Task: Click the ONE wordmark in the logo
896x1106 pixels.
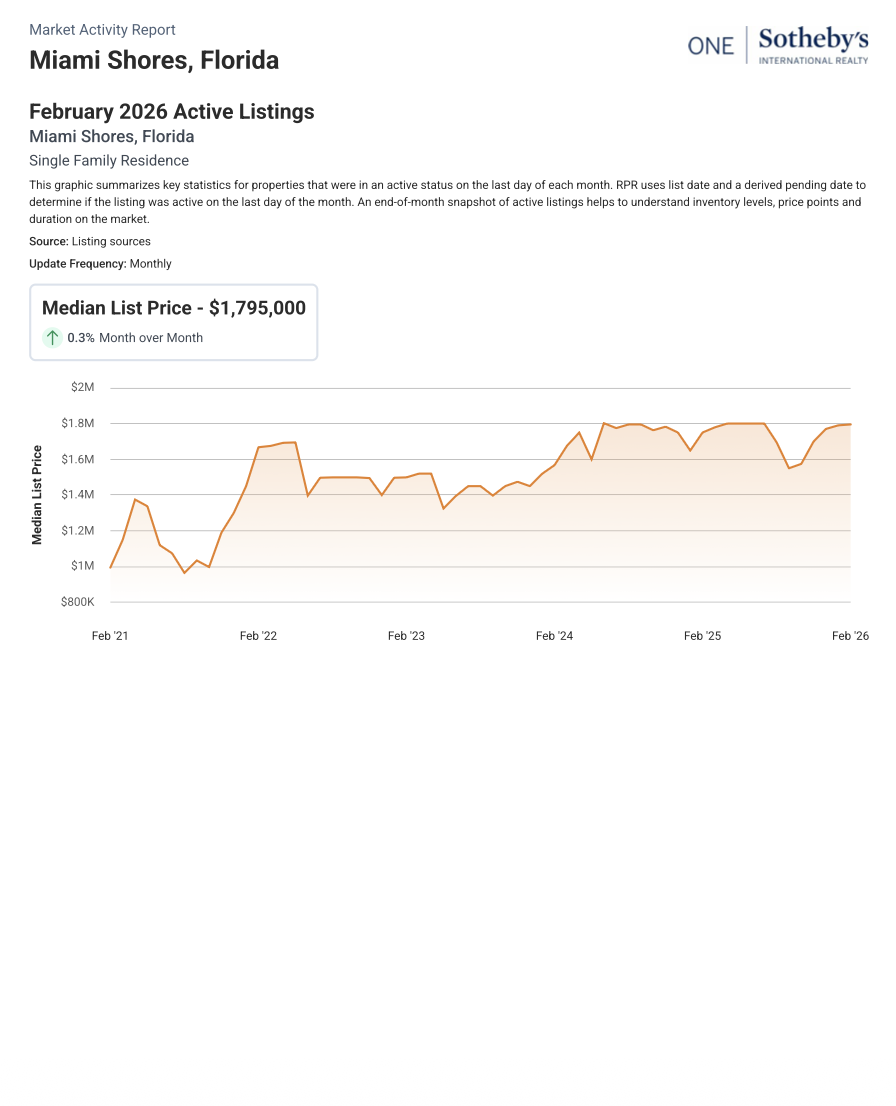Action: pos(710,47)
